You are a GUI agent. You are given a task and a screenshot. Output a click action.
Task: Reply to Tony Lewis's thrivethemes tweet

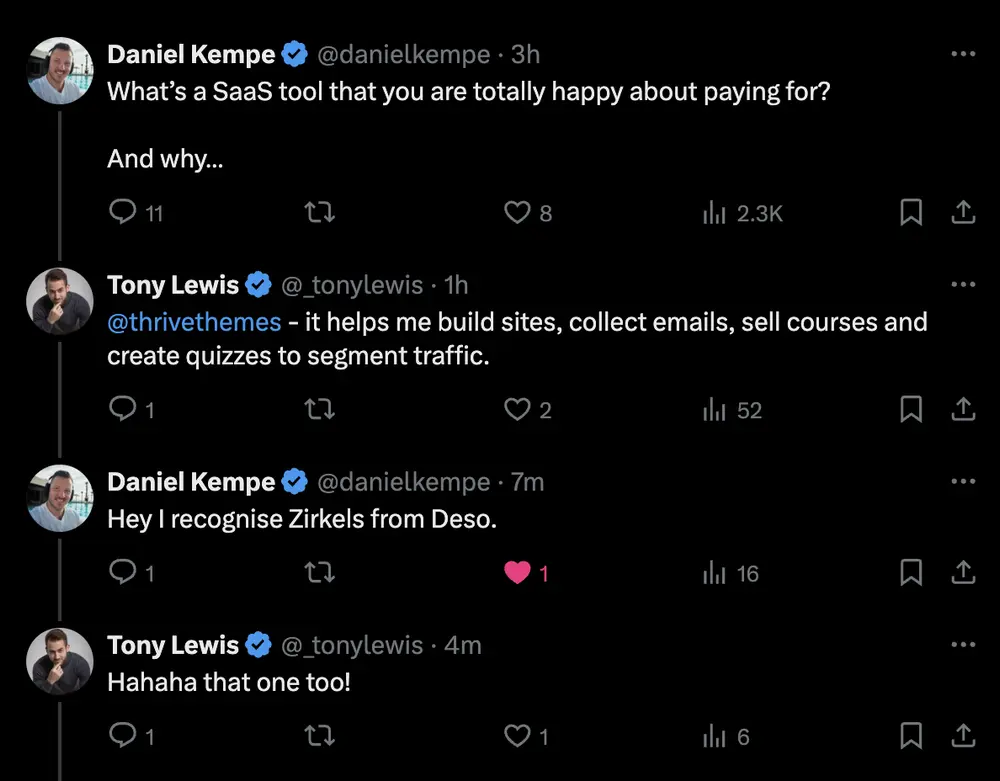pos(122,409)
